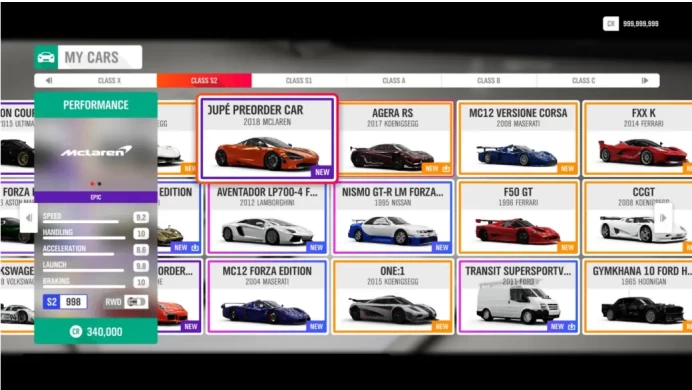Click the S2 998 performance index badge
The width and height of the screenshot is (692, 390).
(x=65, y=302)
